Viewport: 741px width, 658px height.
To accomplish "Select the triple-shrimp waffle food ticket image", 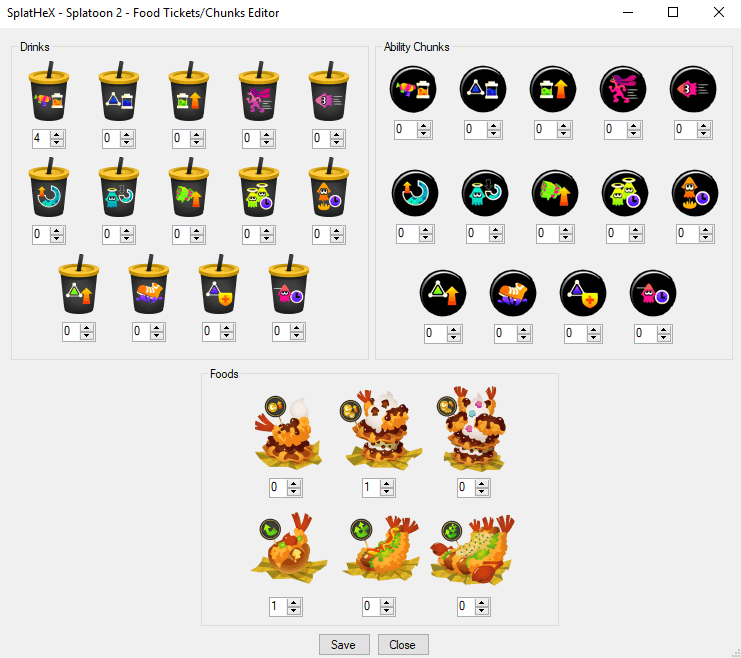I will 474,429.
